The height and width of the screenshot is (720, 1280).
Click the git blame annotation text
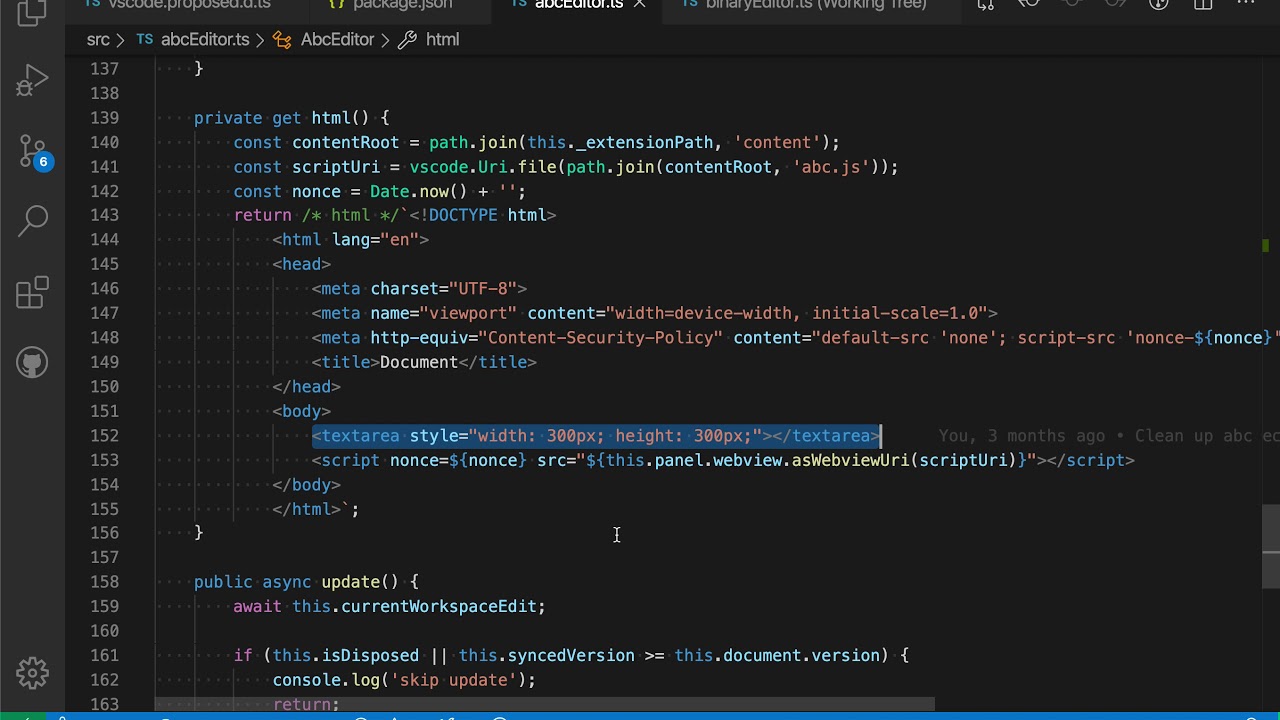coord(1108,436)
